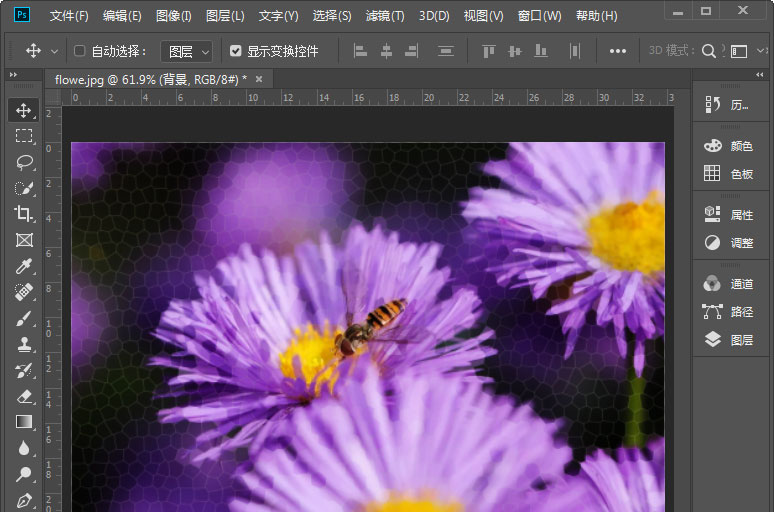The height and width of the screenshot is (512, 774).
Task: Select the Eyedropper tool
Action: [x=24, y=266]
